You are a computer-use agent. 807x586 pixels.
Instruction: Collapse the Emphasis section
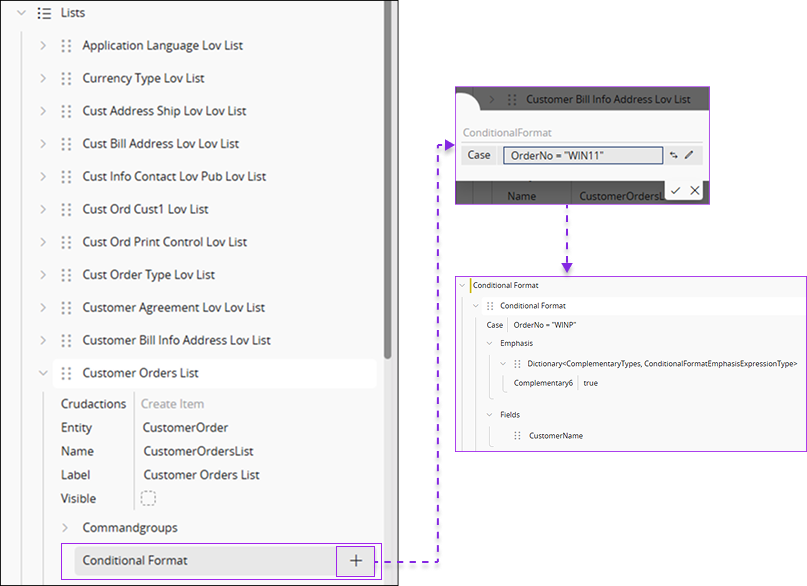click(x=488, y=343)
